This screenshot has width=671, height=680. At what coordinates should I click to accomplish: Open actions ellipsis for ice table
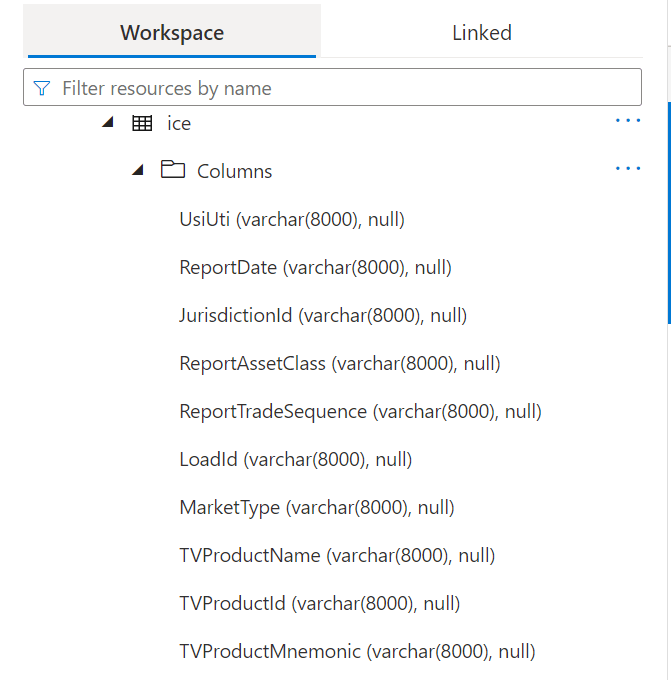(628, 121)
